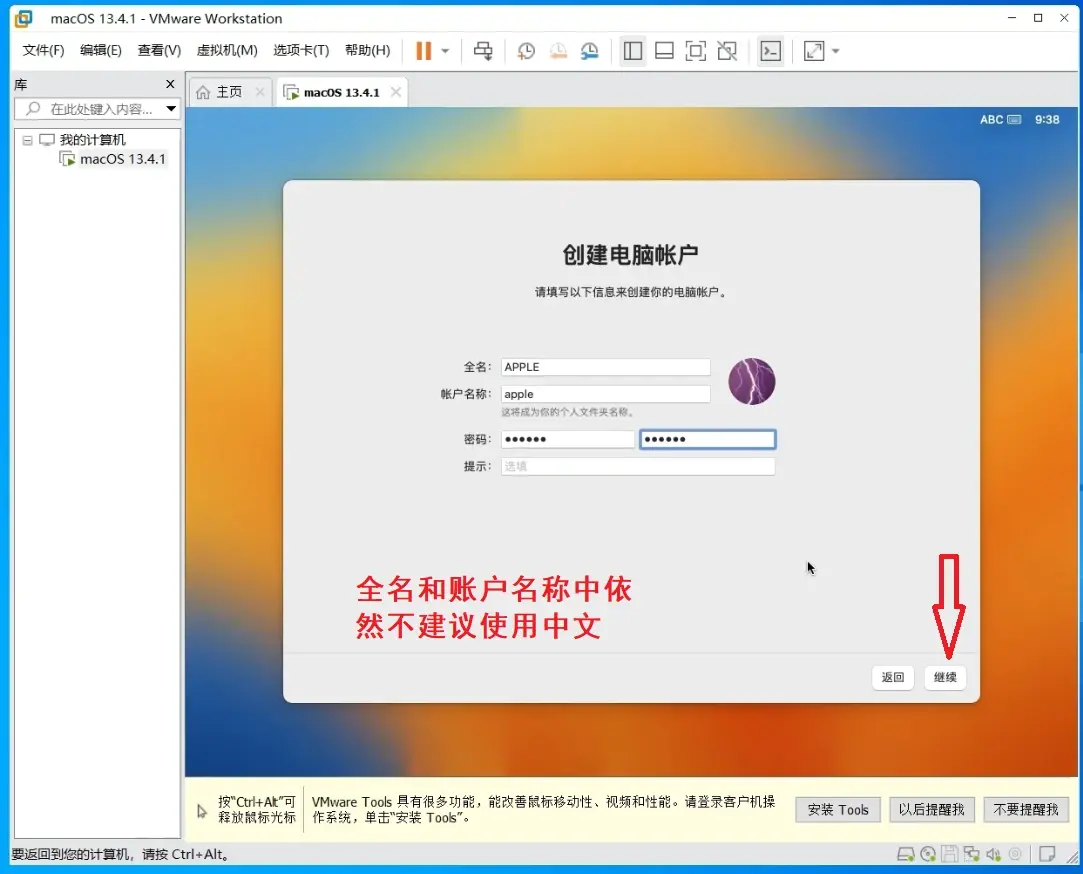Select the macOS 13.4.1 tab
Image resolution: width=1083 pixels, height=874 pixels.
341,92
